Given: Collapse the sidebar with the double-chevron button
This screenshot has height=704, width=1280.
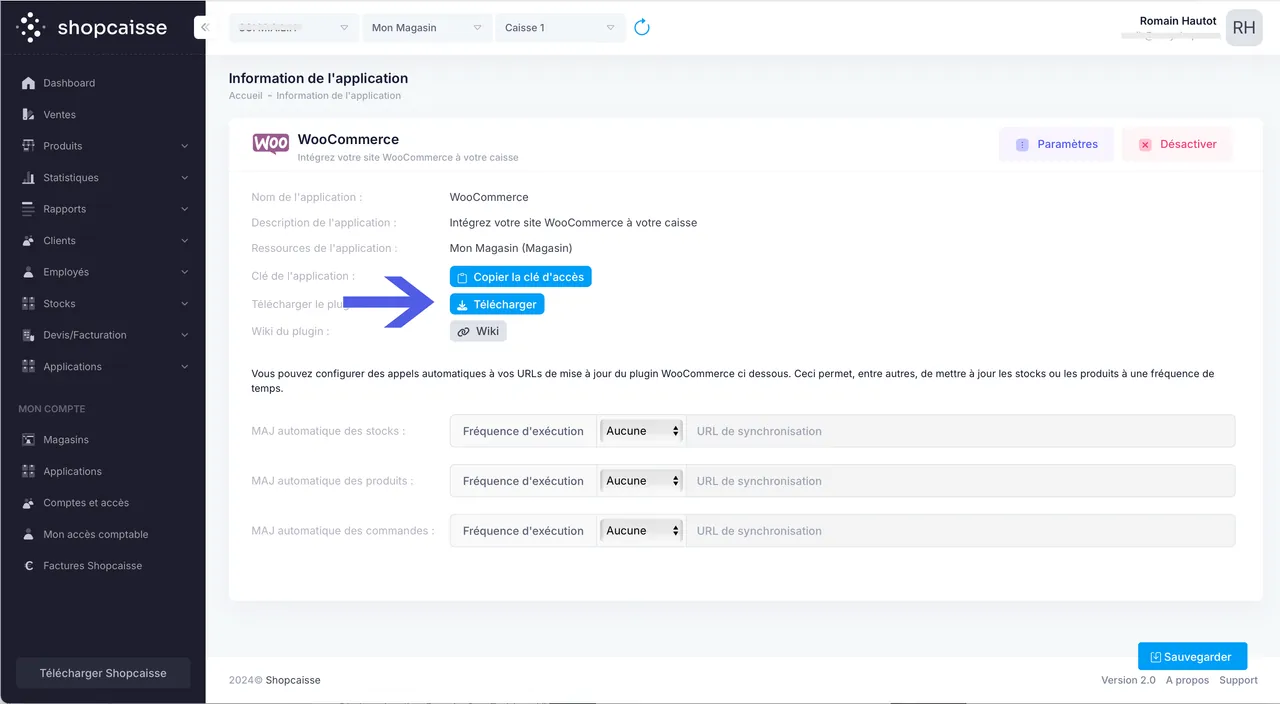Looking at the screenshot, I should (x=204, y=27).
